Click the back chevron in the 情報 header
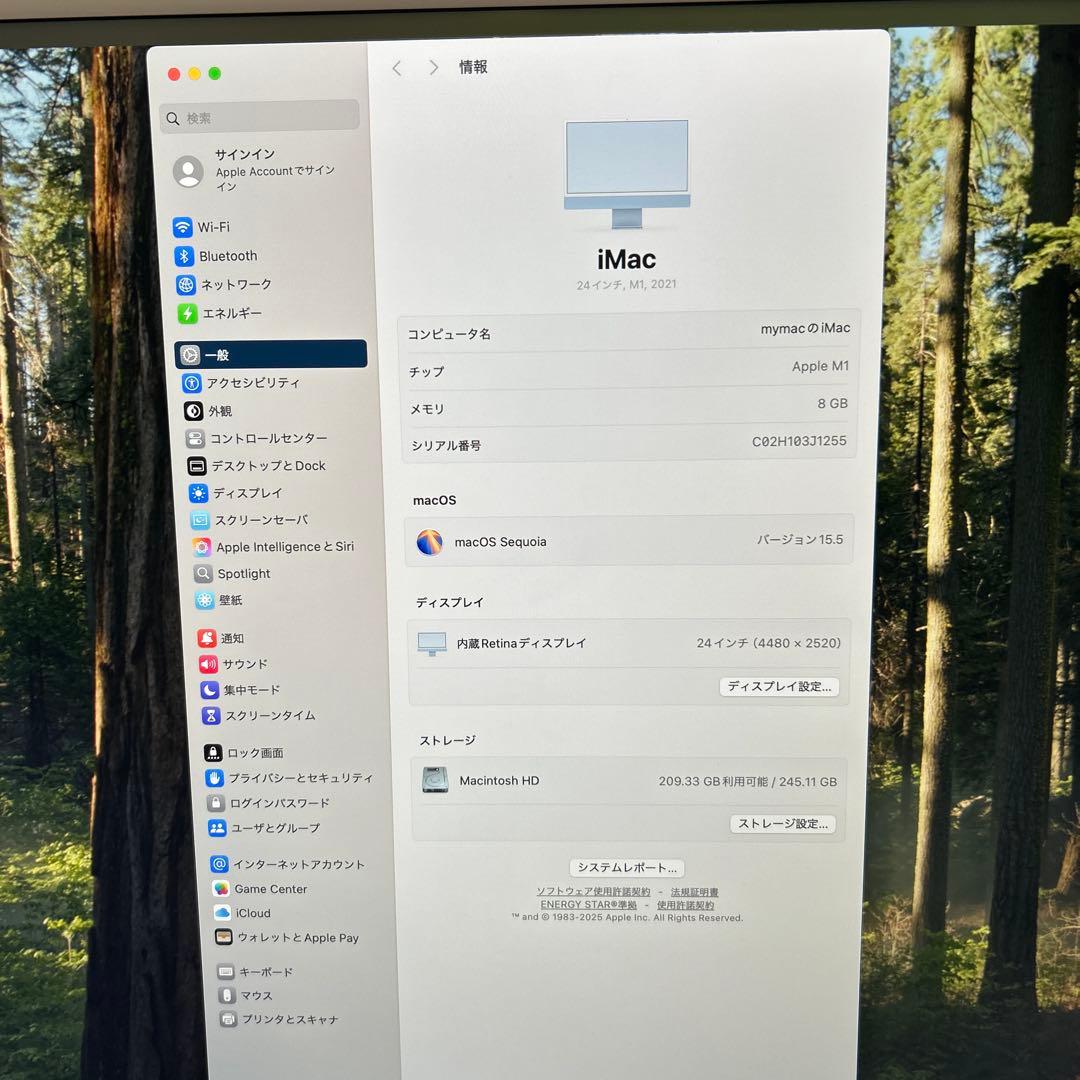 tap(397, 68)
